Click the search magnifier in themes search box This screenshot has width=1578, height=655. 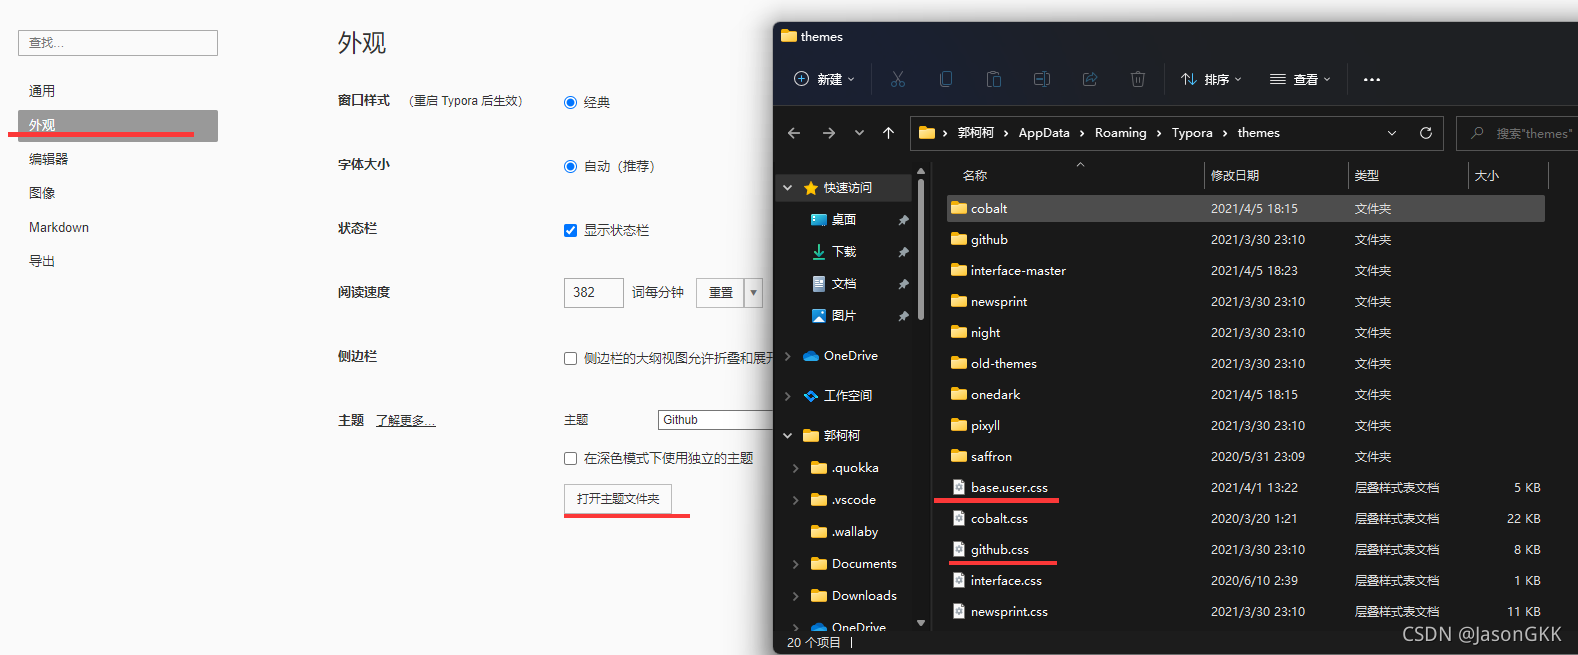pyautogui.click(x=1477, y=133)
